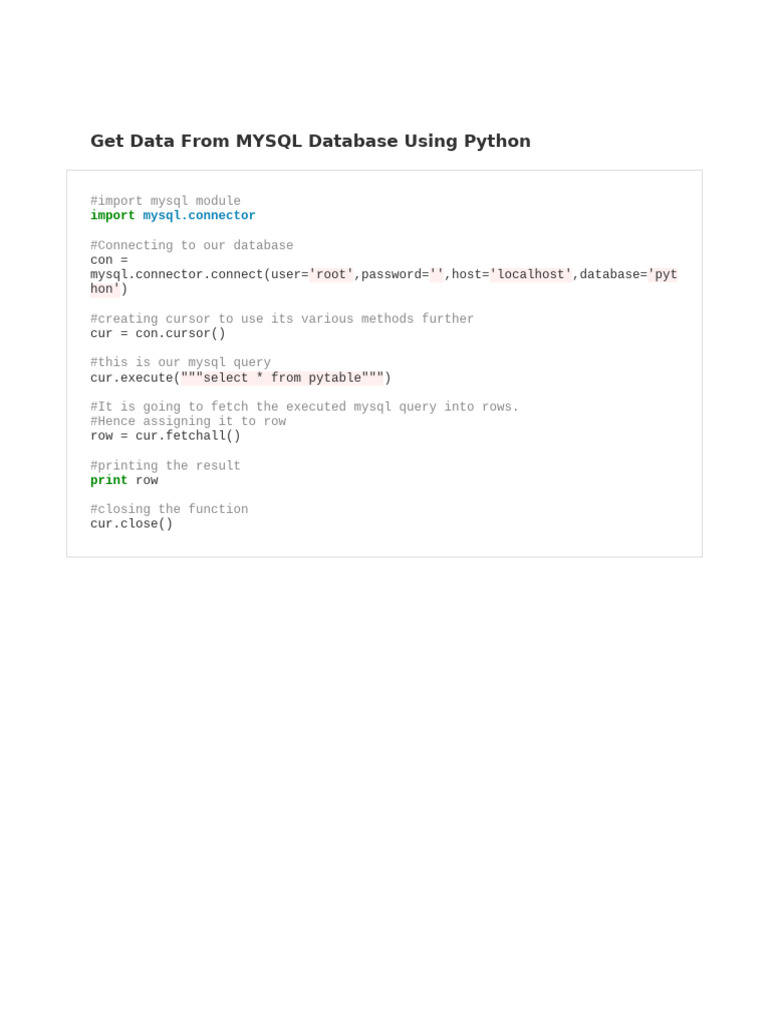768x1024 pixels.
Task: Click the '#Connecting to our database' comment
Action: (x=192, y=245)
